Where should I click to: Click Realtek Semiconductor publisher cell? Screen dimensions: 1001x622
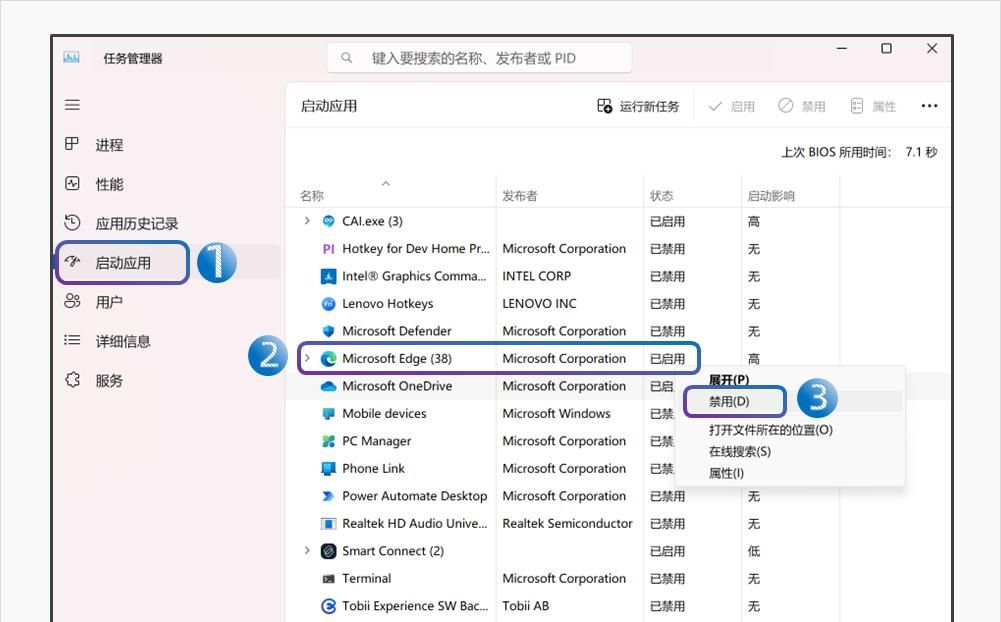(568, 523)
